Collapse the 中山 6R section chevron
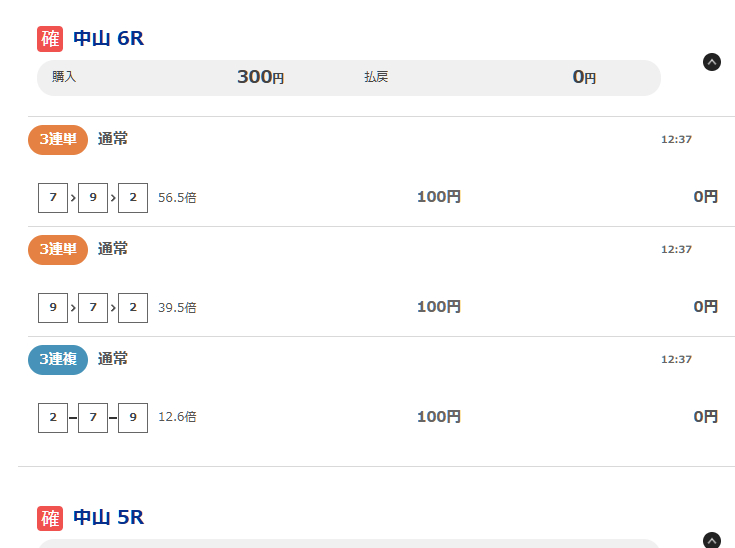The image size is (735, 548). point(712,62)
